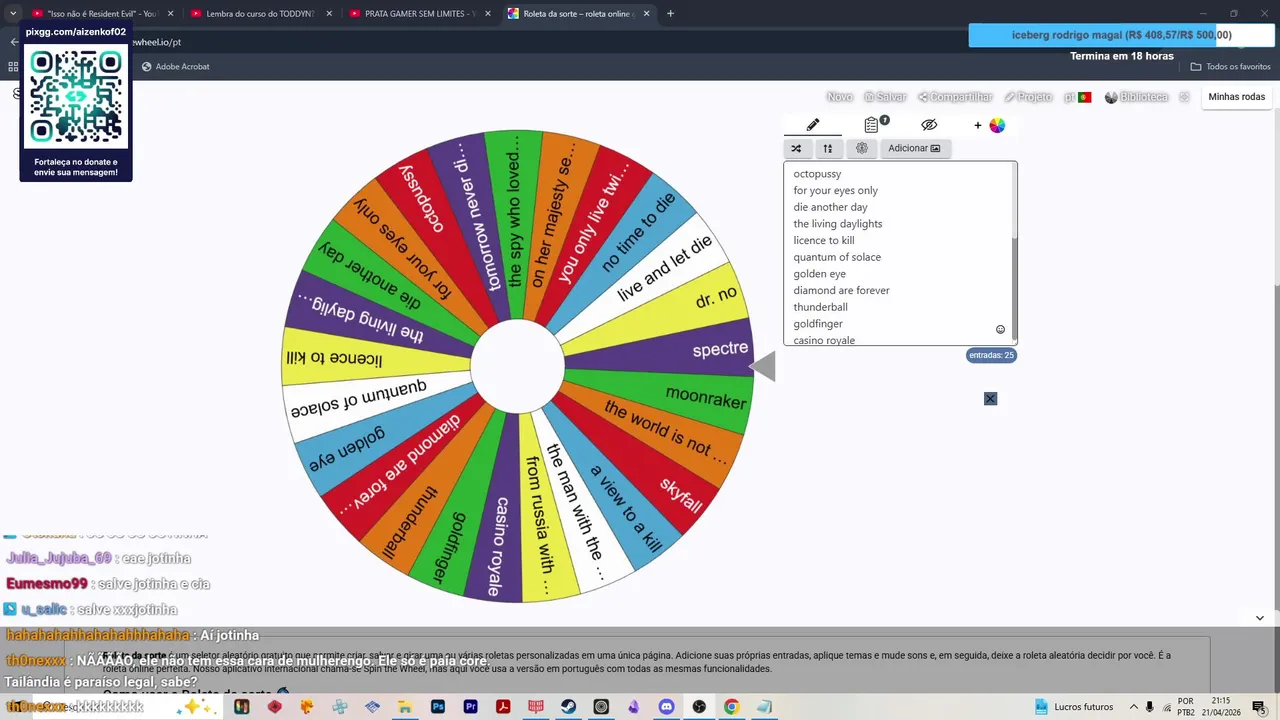Open Discord from the taskbar

[666, 707]
